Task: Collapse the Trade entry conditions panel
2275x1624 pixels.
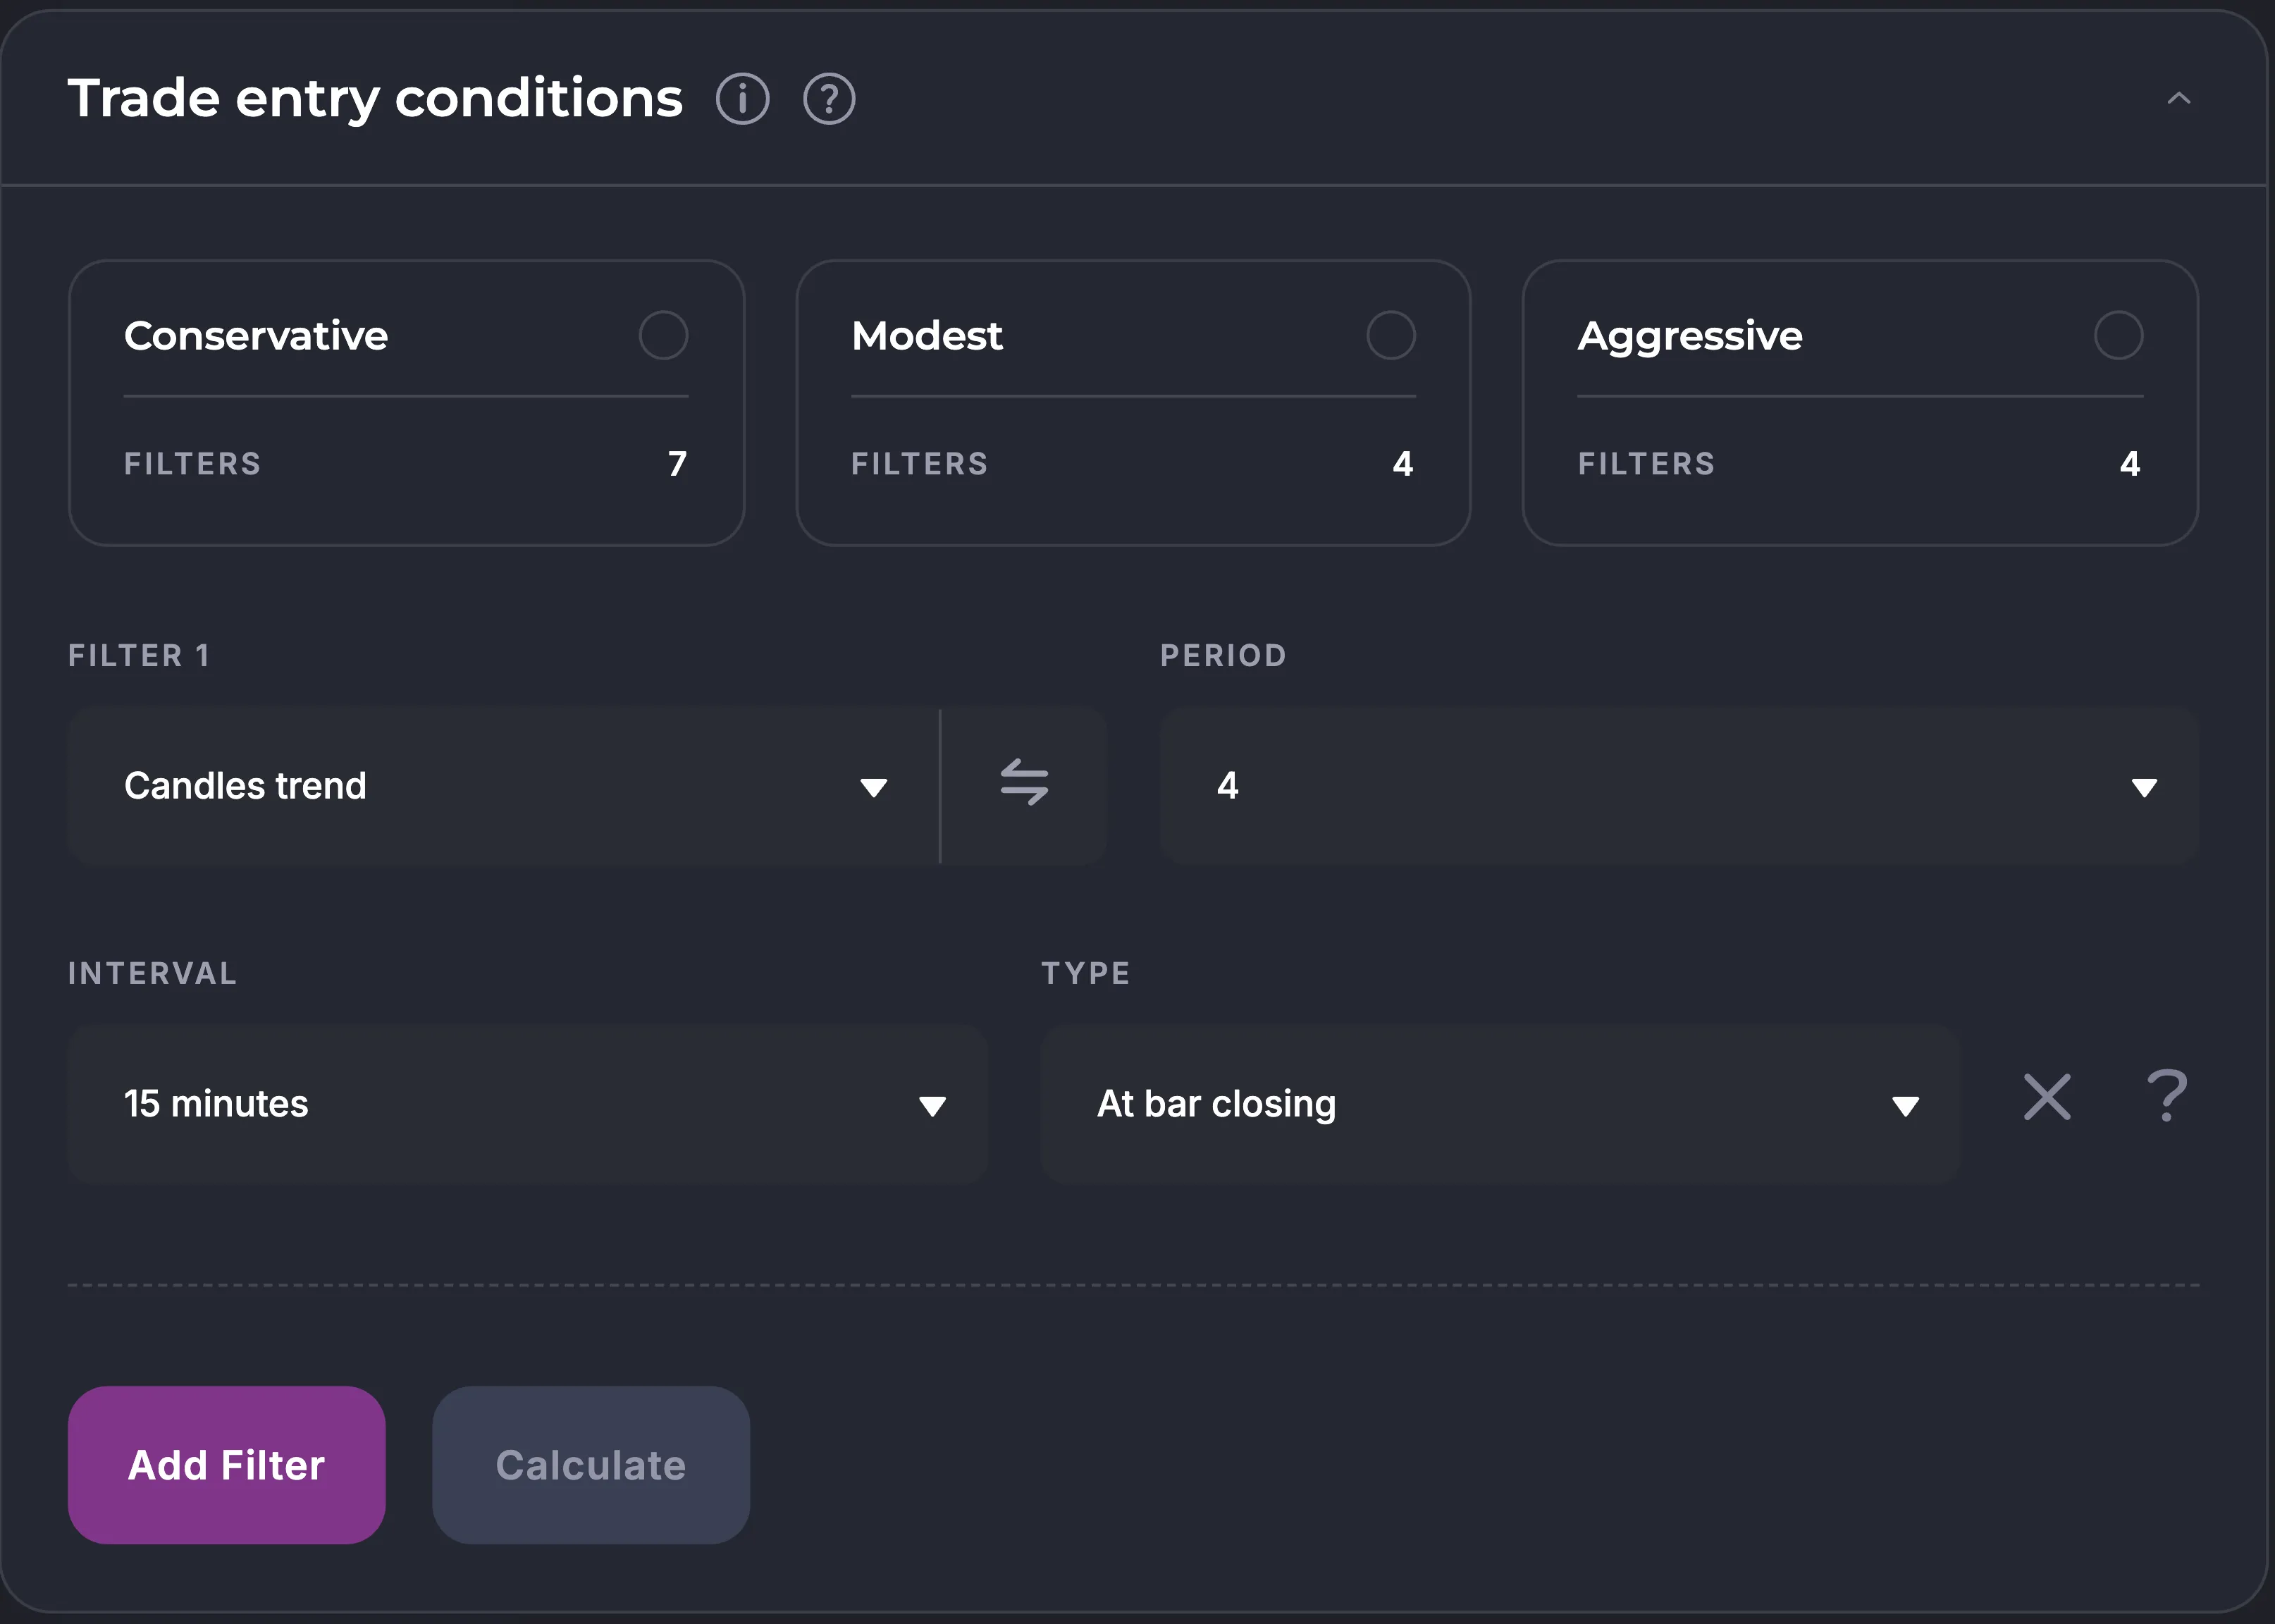Action: [2178, 99]
